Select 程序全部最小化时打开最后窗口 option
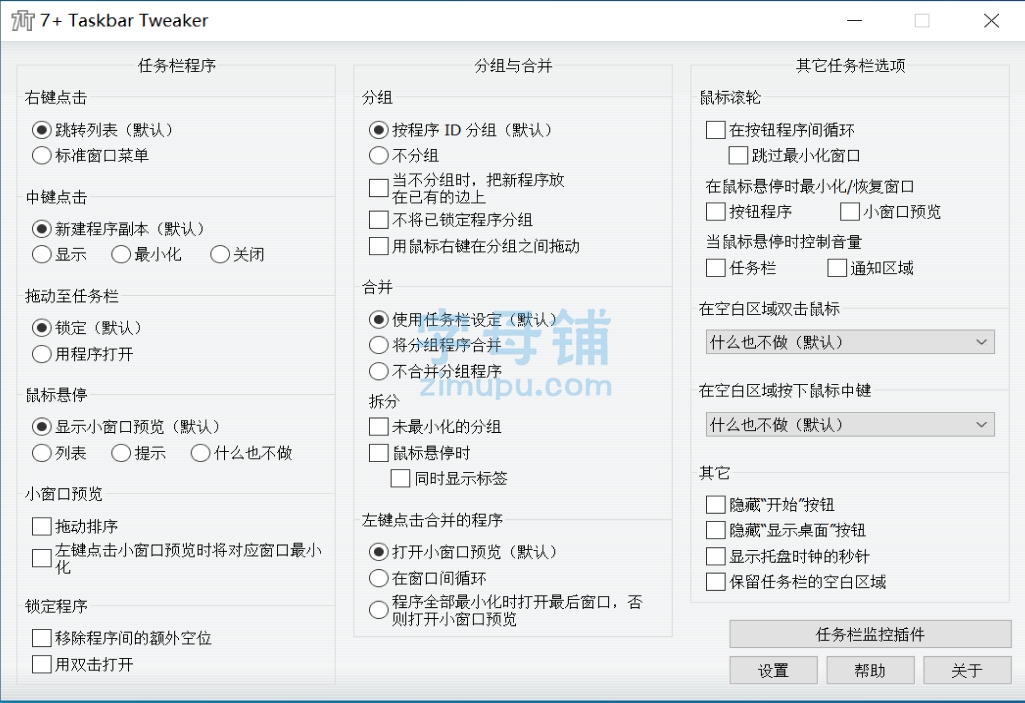The image size is (1025, 703). tap(378, 610)
